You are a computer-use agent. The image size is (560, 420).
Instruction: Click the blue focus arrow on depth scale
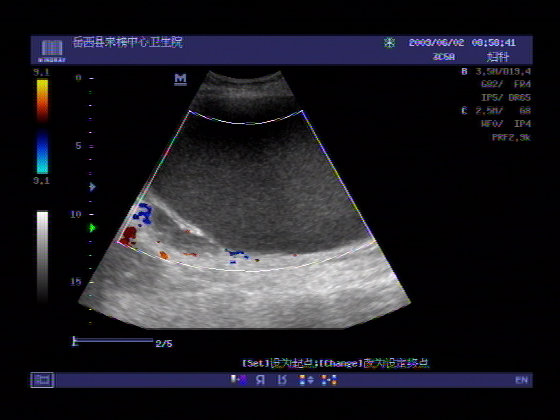[x=92, y=187]
